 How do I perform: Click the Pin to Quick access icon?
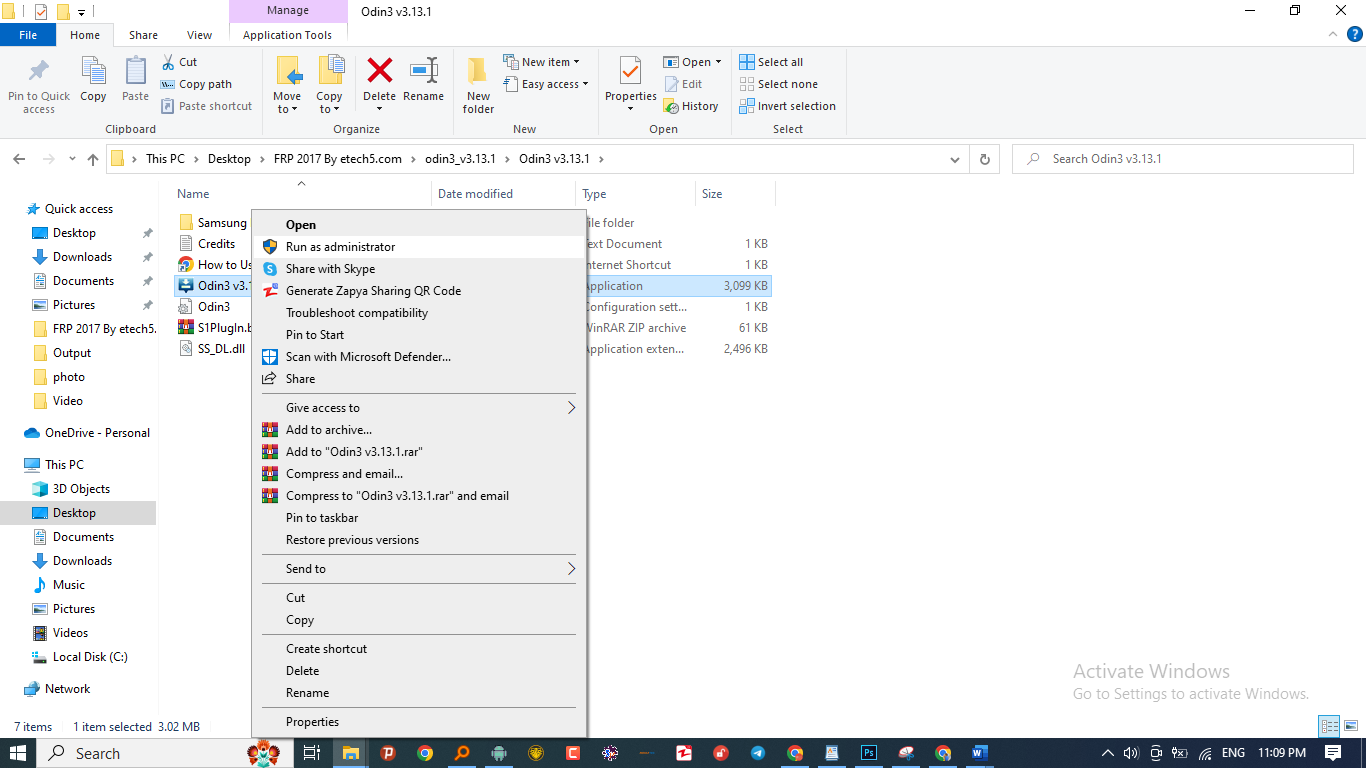[x=39, y=85]
